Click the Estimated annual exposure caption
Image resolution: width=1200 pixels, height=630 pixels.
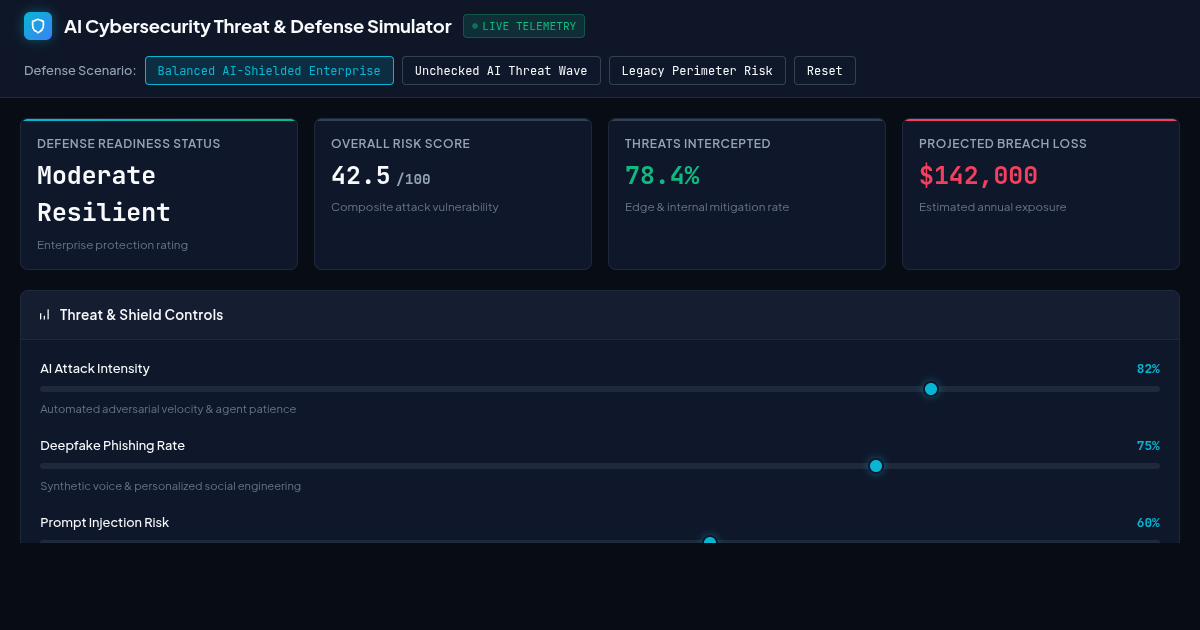(993, 207)
